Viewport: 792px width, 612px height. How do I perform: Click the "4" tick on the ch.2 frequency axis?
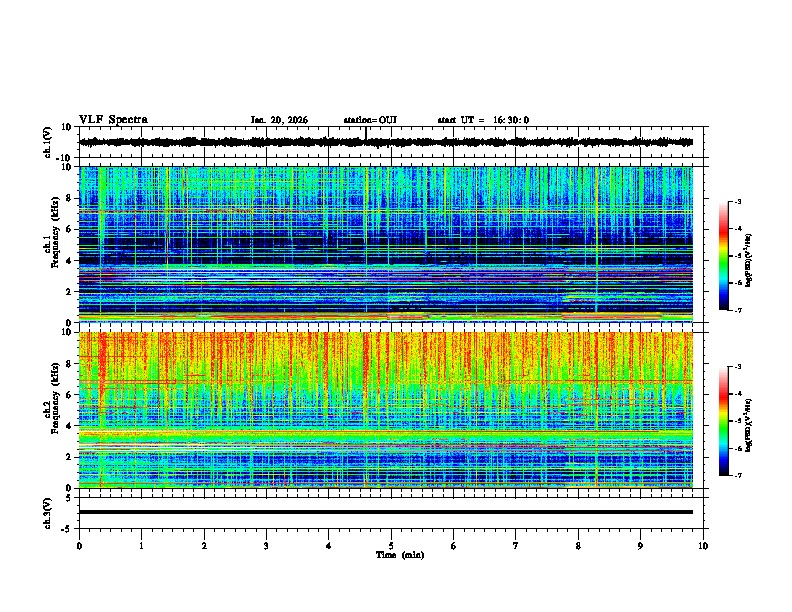point(70,426)
